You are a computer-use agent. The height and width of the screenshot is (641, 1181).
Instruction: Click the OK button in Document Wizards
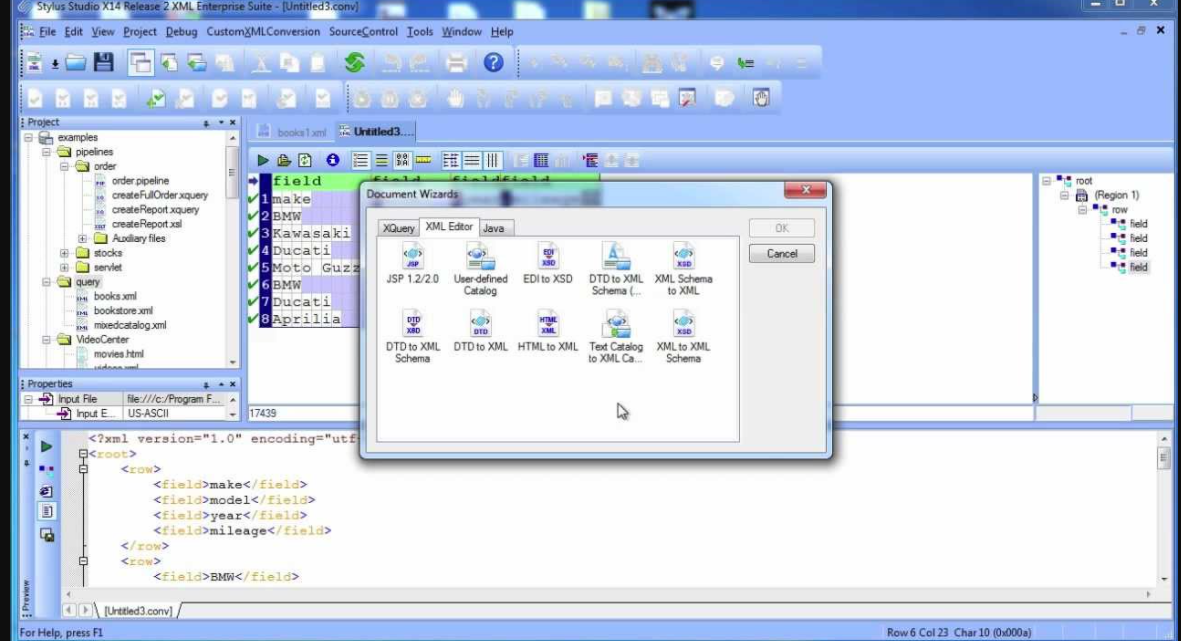point(782,227)
